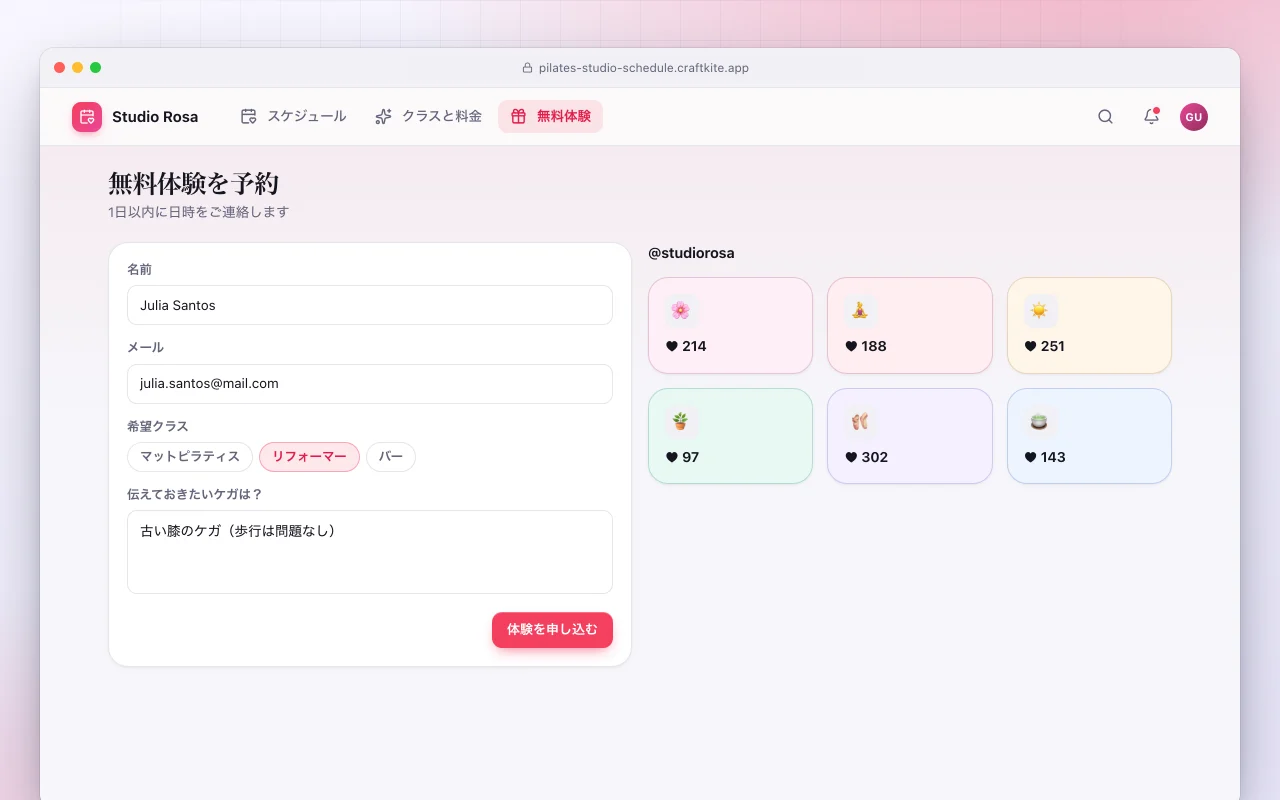The image size is (1280, 800).
Task: Like the post with 188 hearts
Action: [x=852, y=346]
